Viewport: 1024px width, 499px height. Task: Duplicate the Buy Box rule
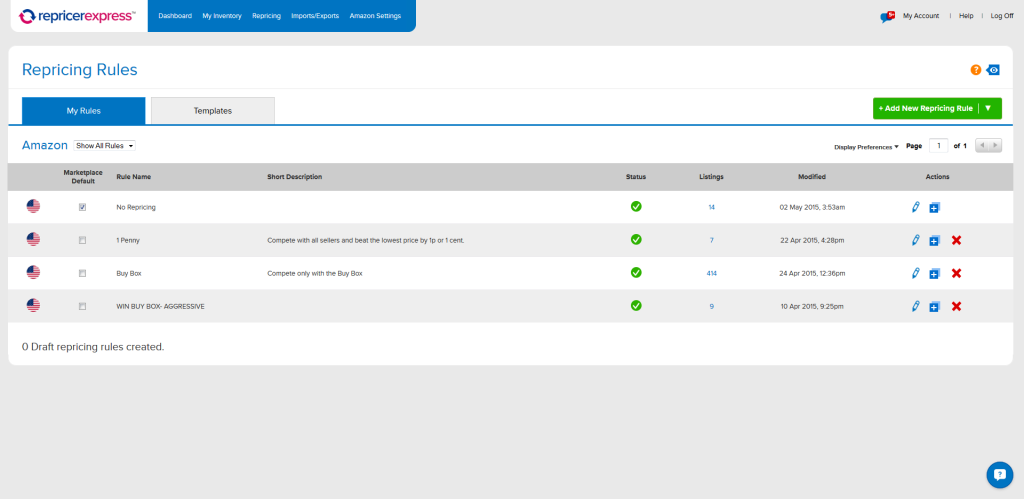pyautogui.click(x=934, y=274)
